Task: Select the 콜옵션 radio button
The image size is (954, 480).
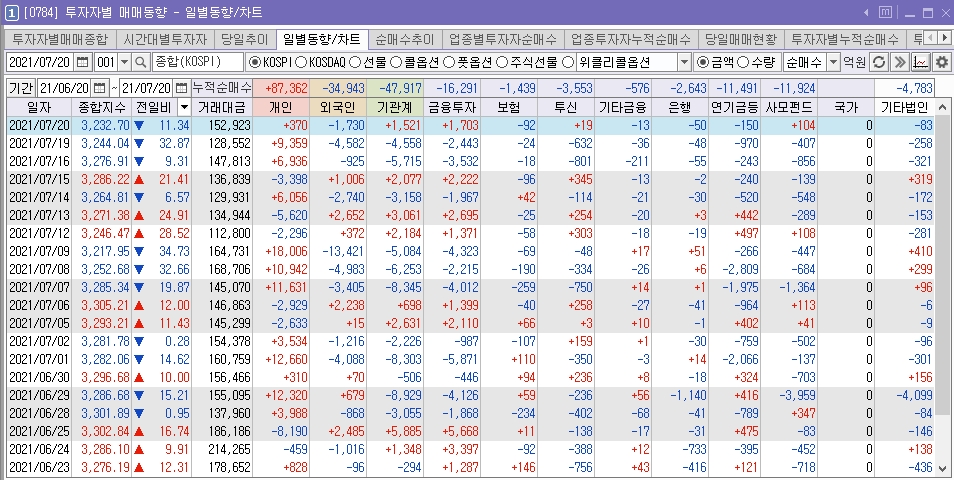Action: 395,61
